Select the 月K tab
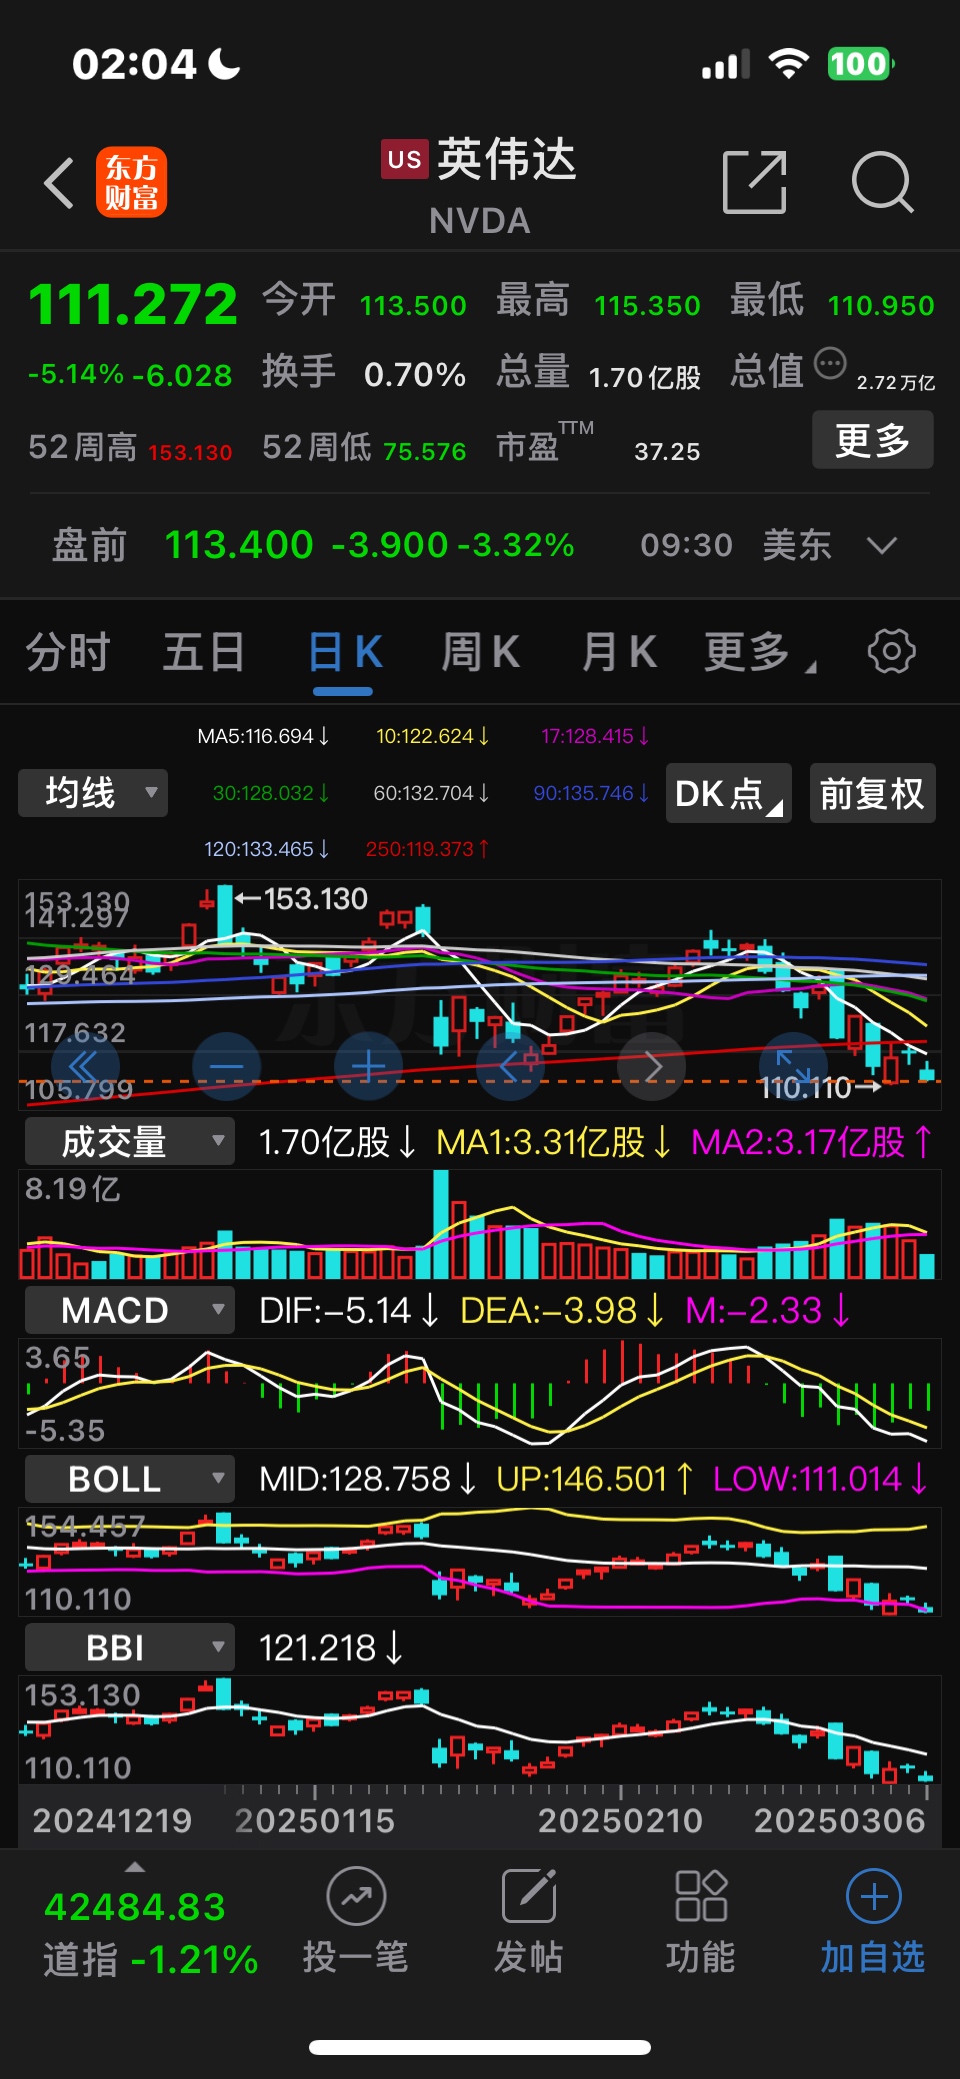Viewport: 960px width, 2079px height. tap(619, 652)
